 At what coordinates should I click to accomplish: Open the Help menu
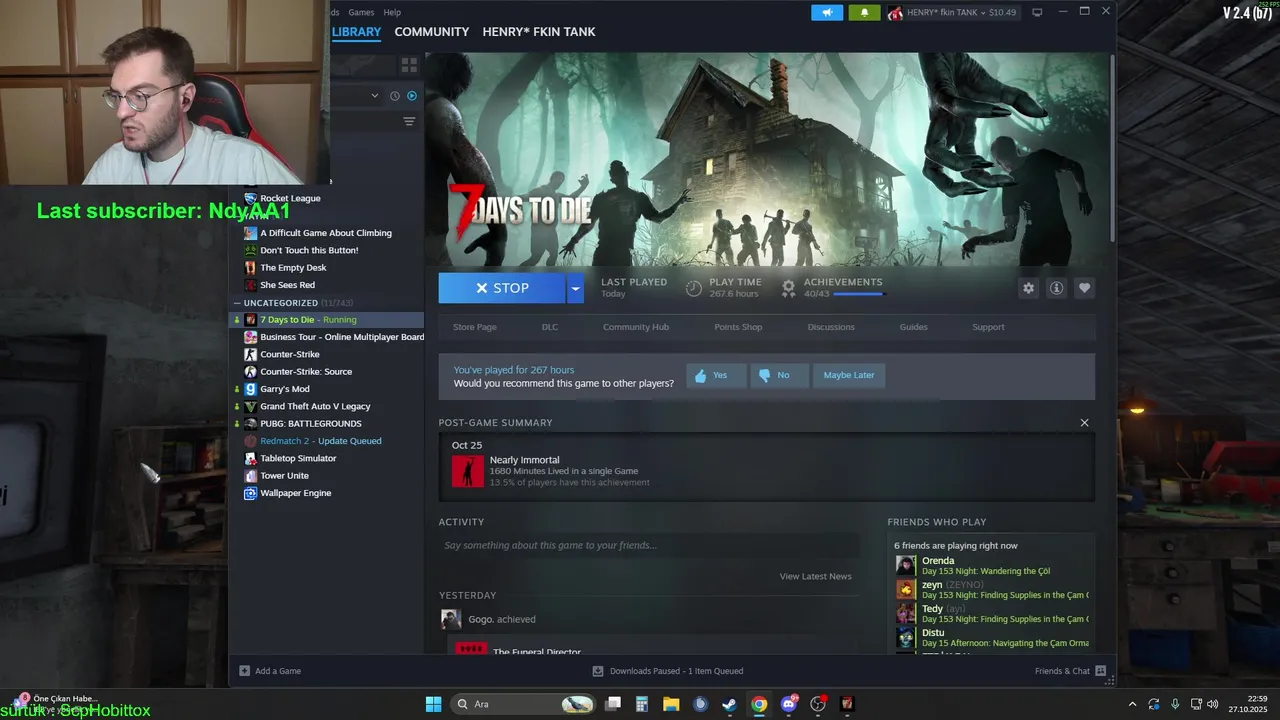(392, 12)
